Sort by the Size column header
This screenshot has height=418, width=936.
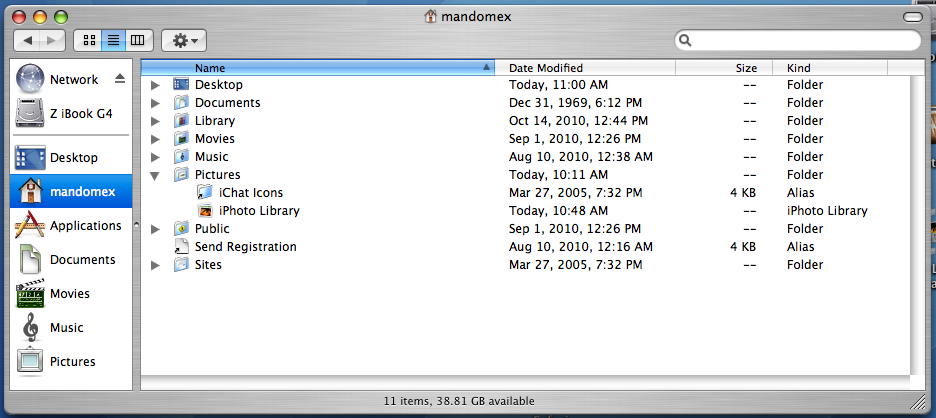point(723,68)
